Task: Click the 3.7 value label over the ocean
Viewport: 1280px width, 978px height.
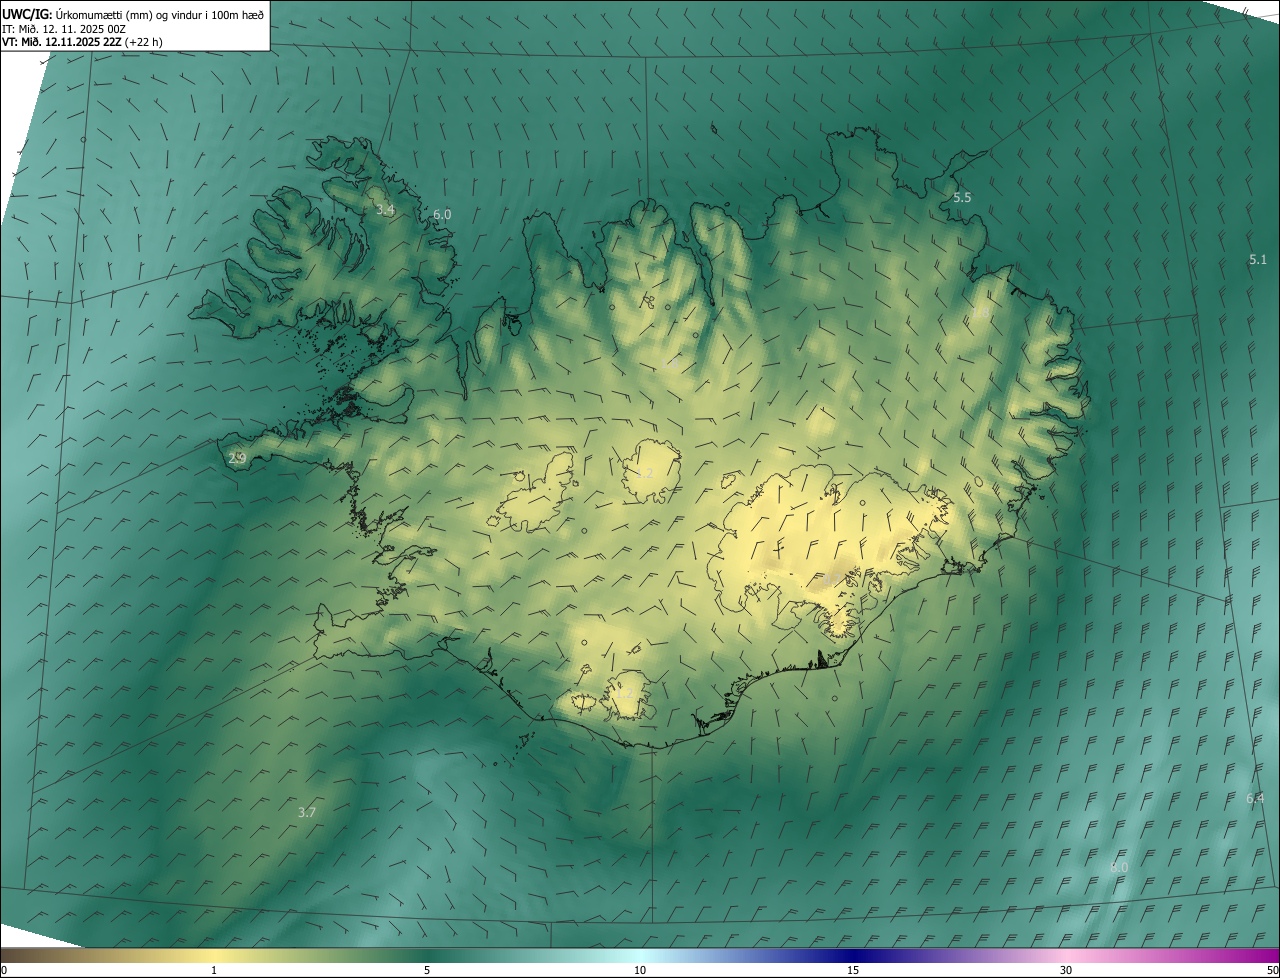Action: click(307, 812)
